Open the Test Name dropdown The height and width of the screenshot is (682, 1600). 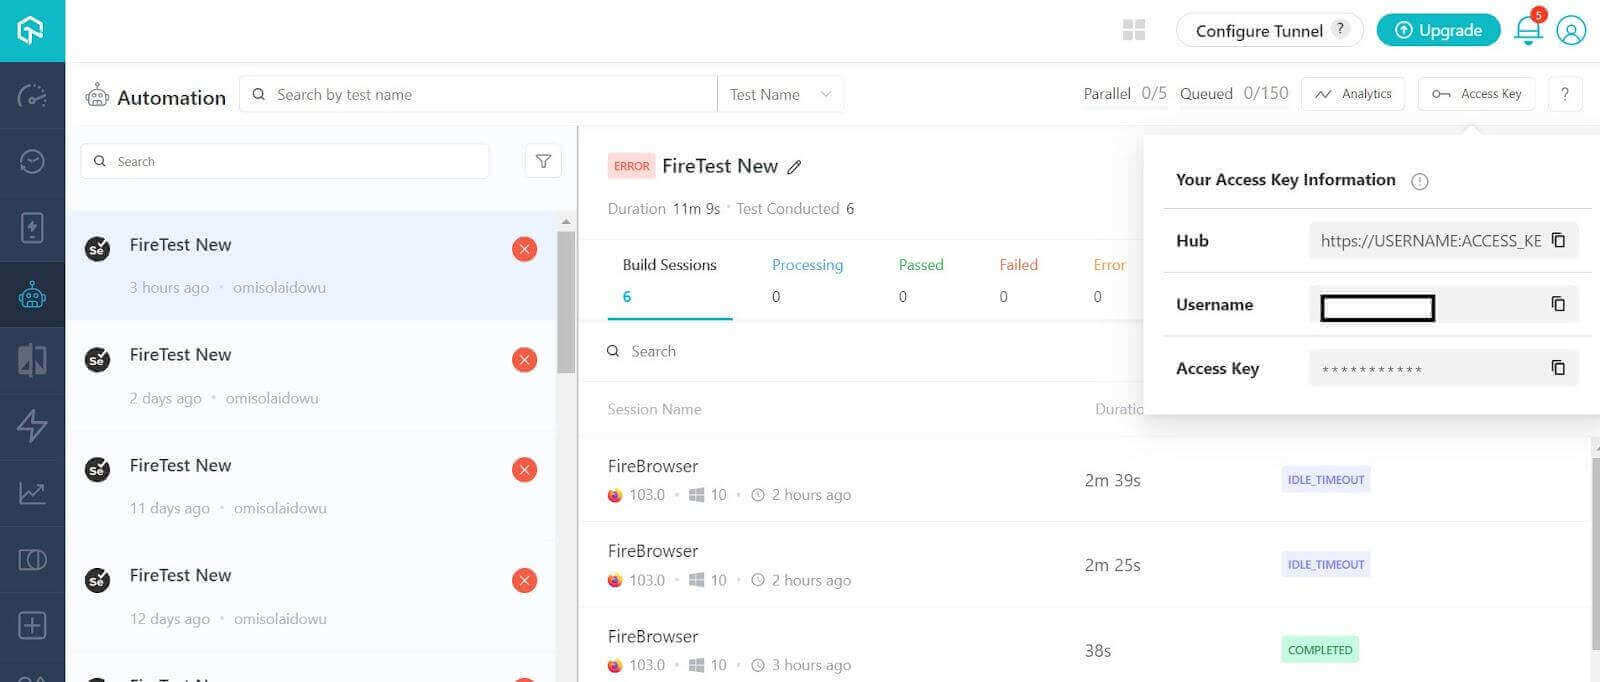(780, 94)
